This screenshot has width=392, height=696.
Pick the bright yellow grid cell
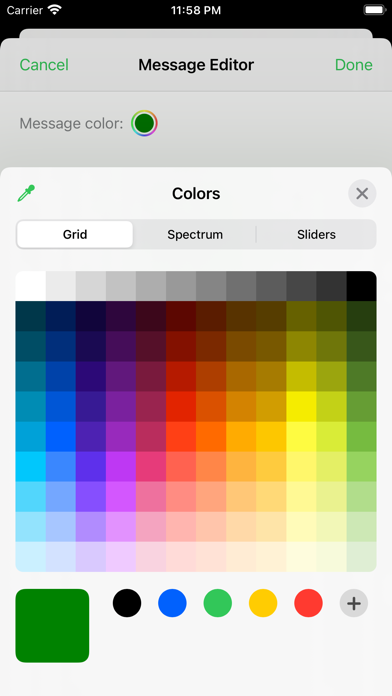click(301, 407)
